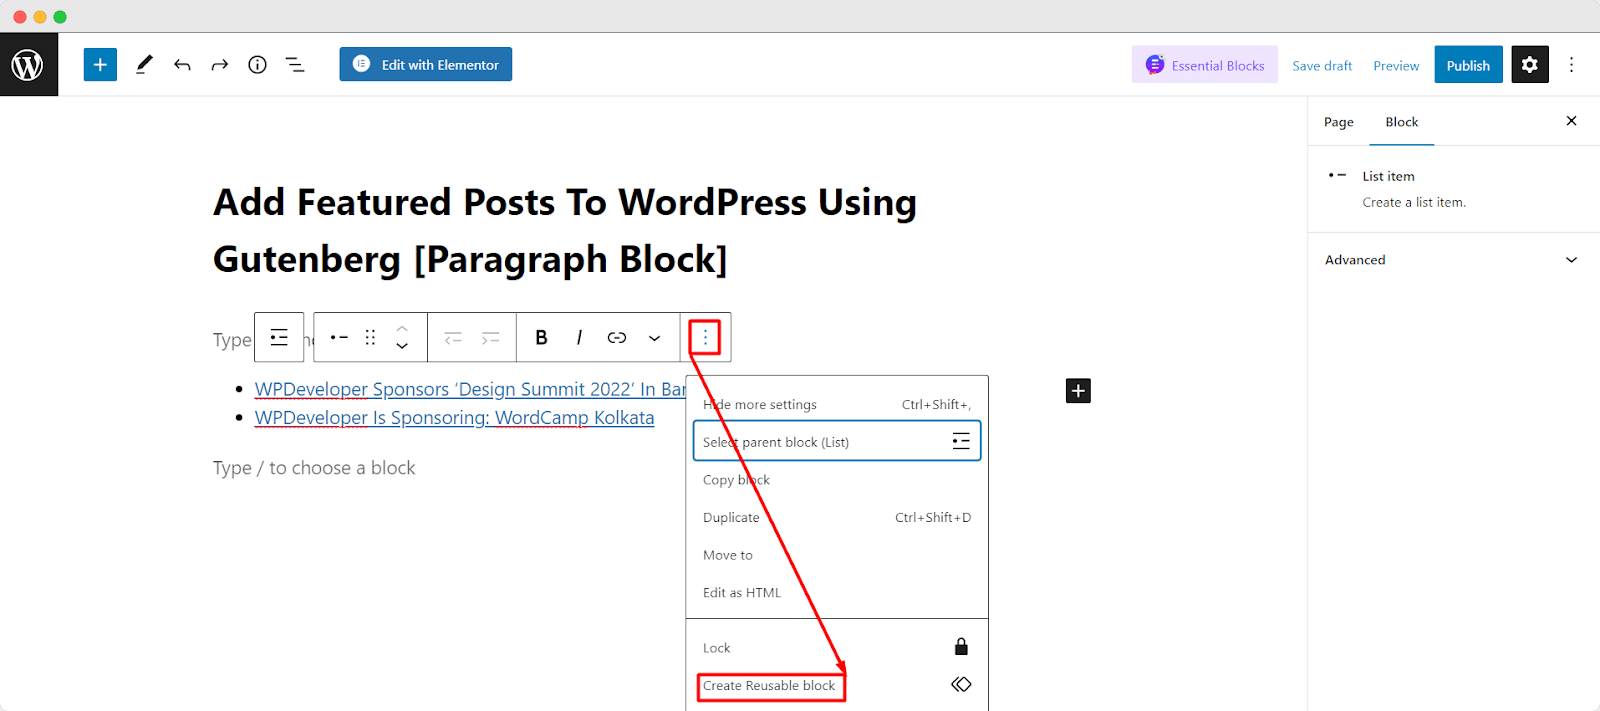The width and height of the screenshot is (1600, 711).
Task: Click the black add block button
Action: click(1078, 391)
